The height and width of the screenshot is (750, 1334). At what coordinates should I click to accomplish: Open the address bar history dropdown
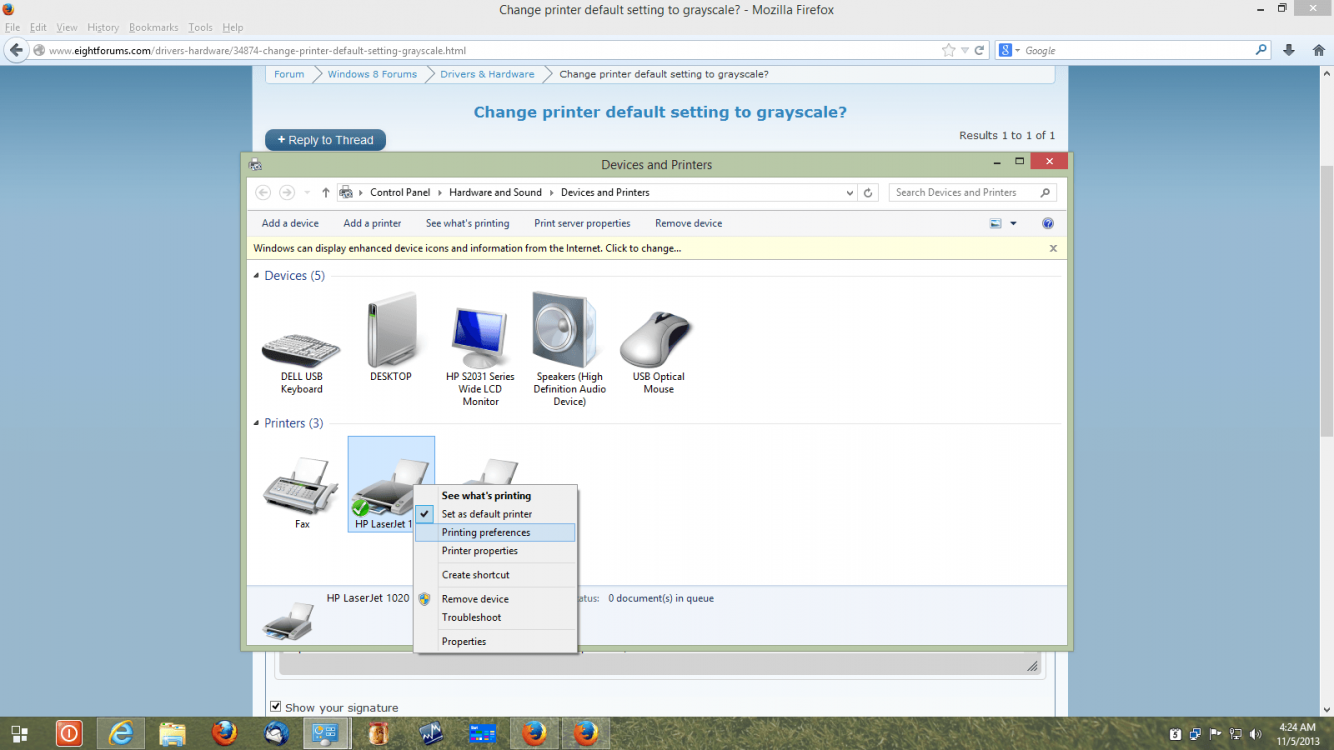pyautogui.click(x=850, y=193)
